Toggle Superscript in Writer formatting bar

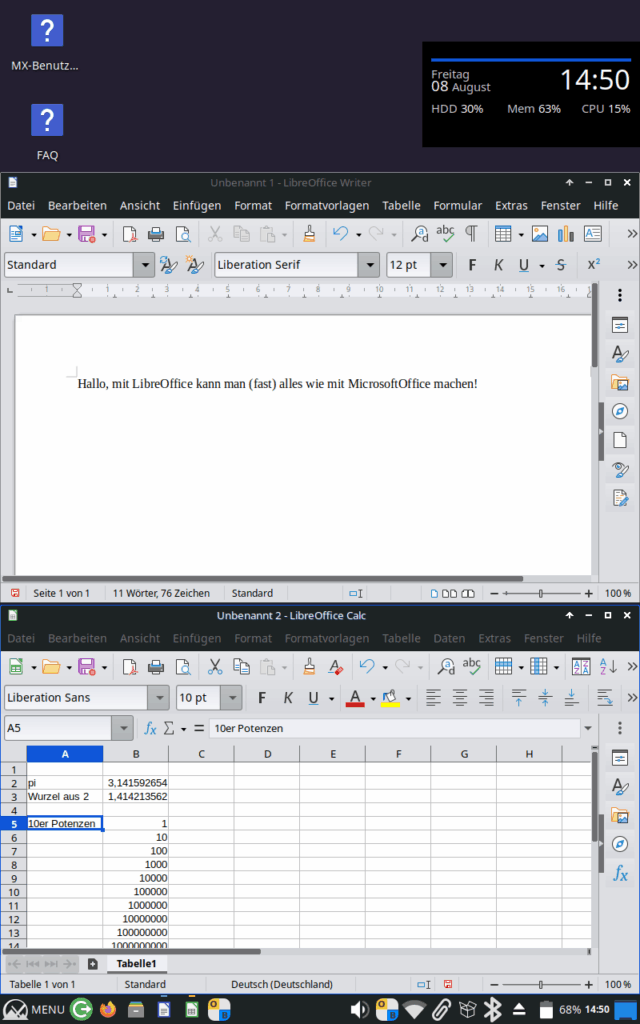coord(594,264)
